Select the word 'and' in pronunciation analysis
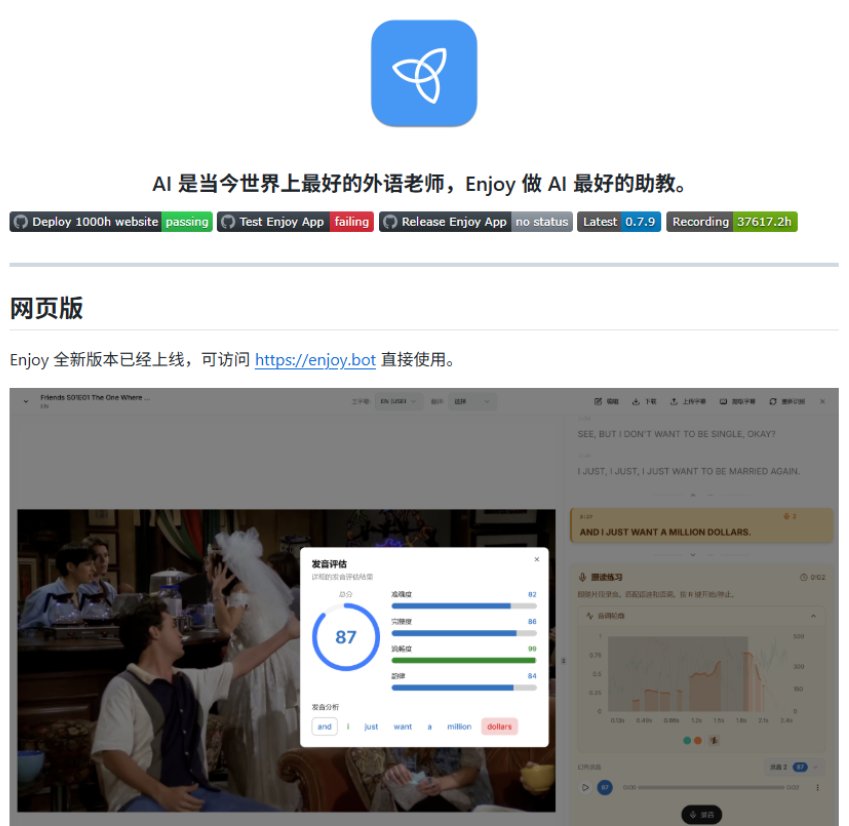This screenshot has height=826, width=849. (x=324, y=726)
